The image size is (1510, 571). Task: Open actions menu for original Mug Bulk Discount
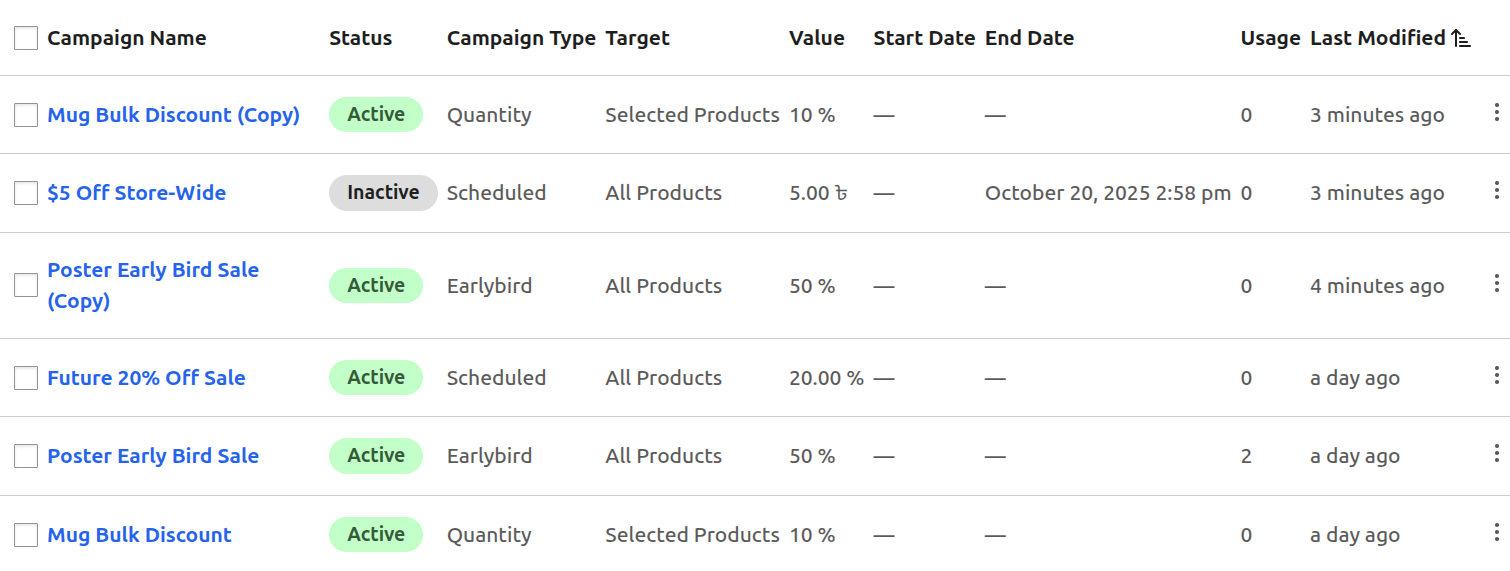[1496, 532]
